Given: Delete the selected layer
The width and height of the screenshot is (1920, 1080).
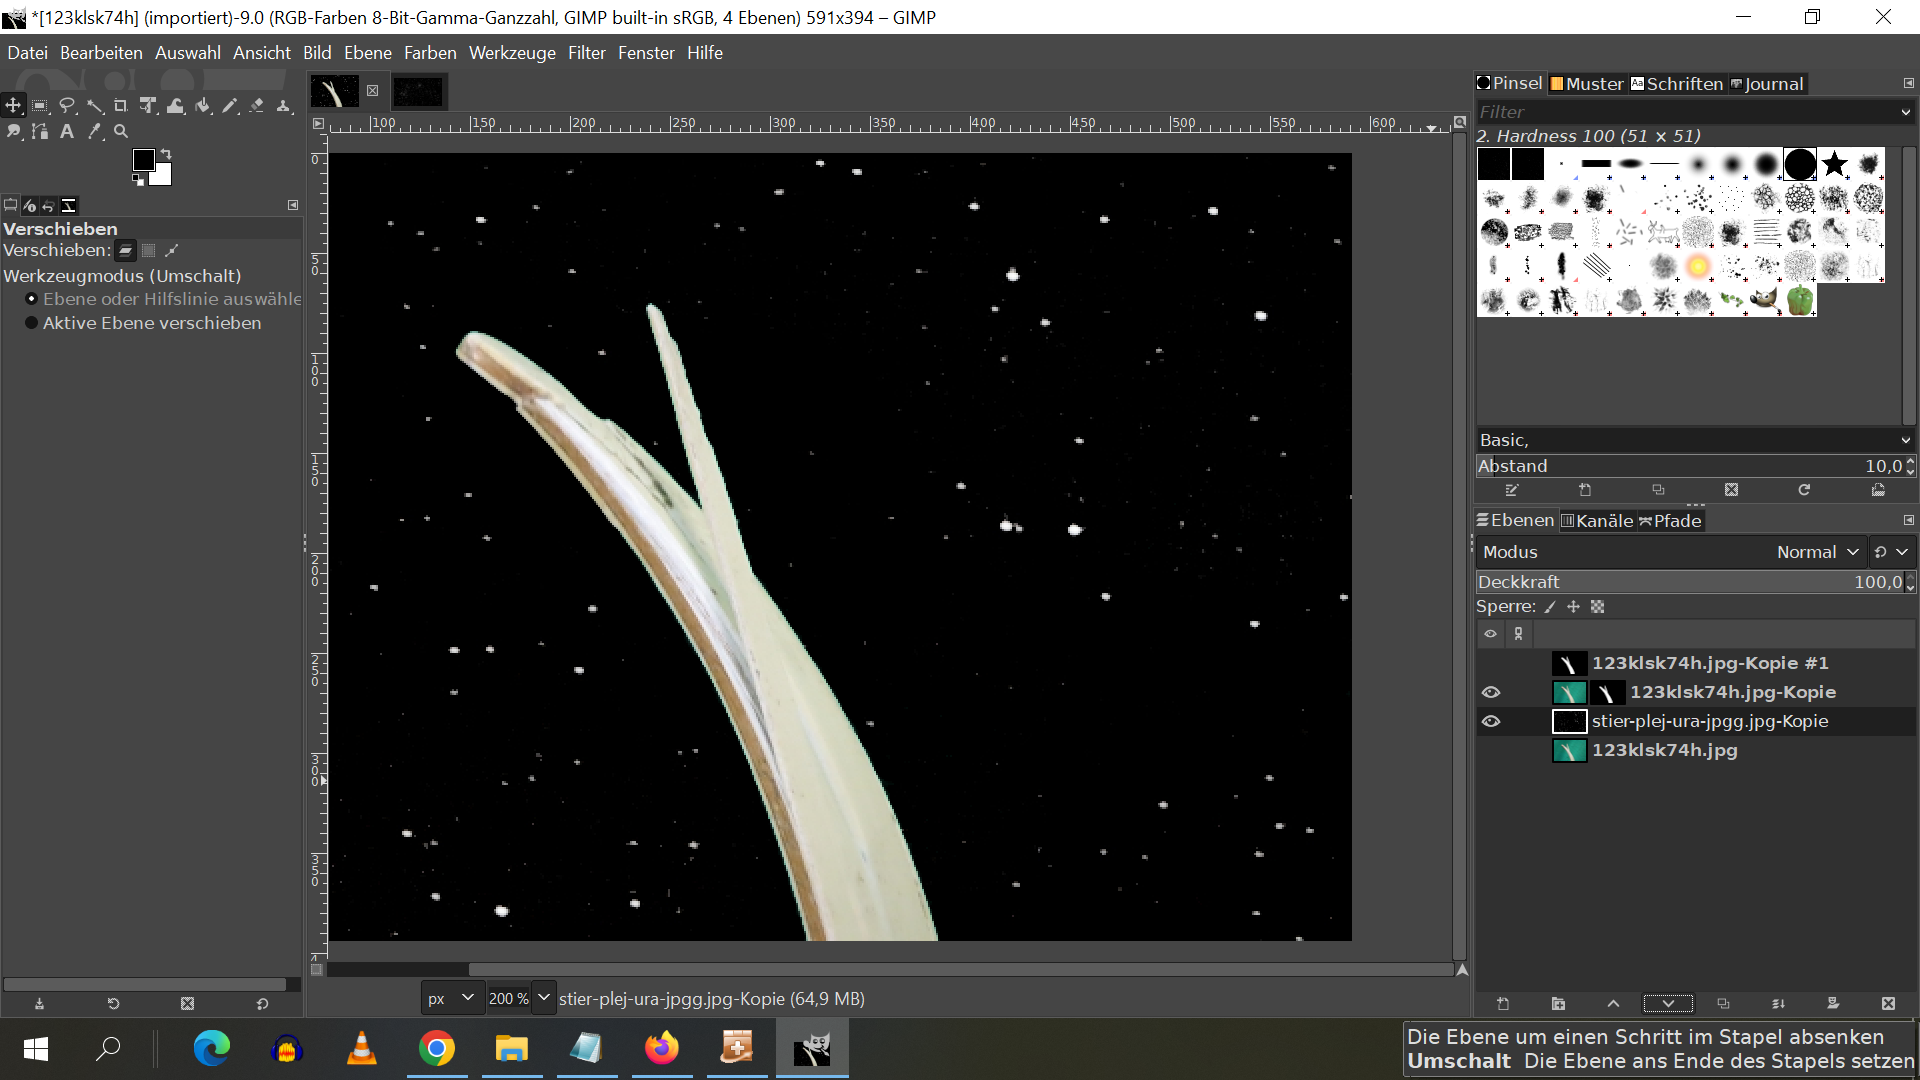Looking at the screenshot, I should pos(1888,1004).
